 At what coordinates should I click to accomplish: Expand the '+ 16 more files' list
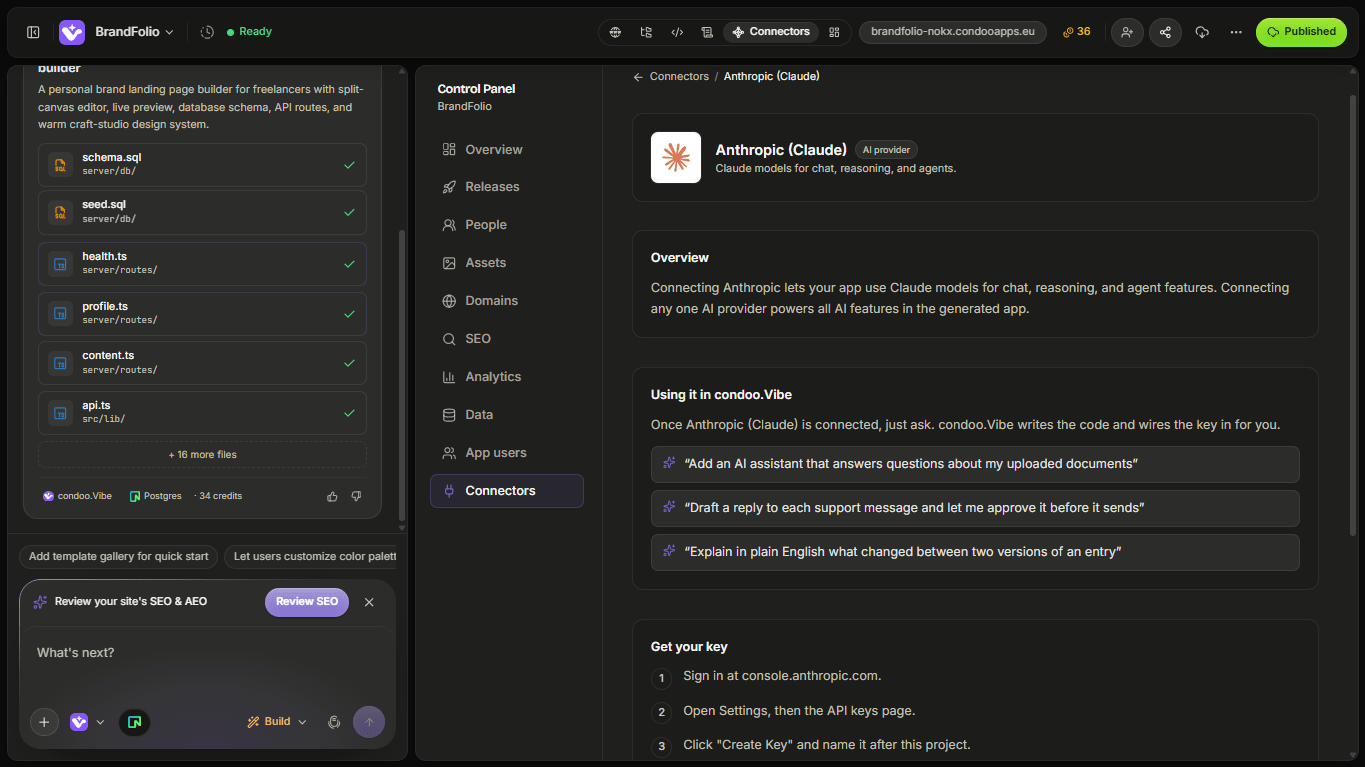click(x=202, y=455)
